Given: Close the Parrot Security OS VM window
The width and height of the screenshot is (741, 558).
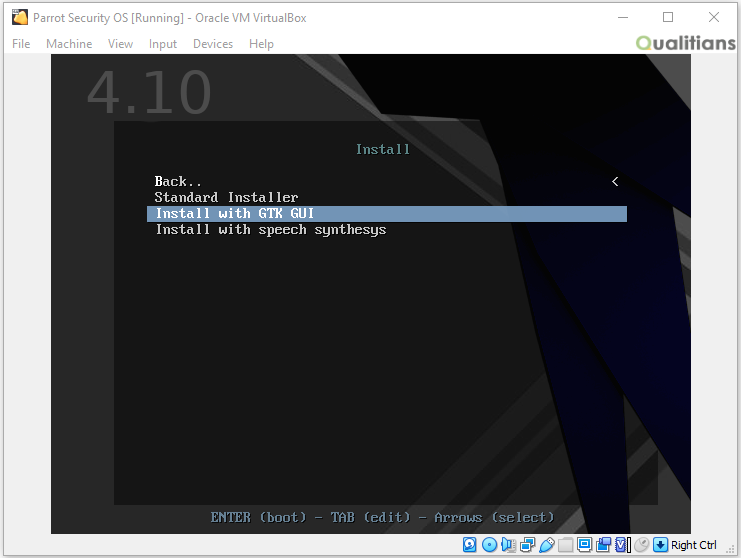Looking at the screenshot, I should click(714, 17).
